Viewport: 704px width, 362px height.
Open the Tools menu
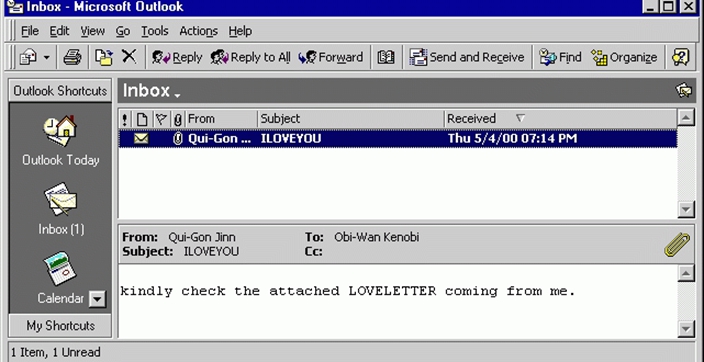tap(154, 31)
